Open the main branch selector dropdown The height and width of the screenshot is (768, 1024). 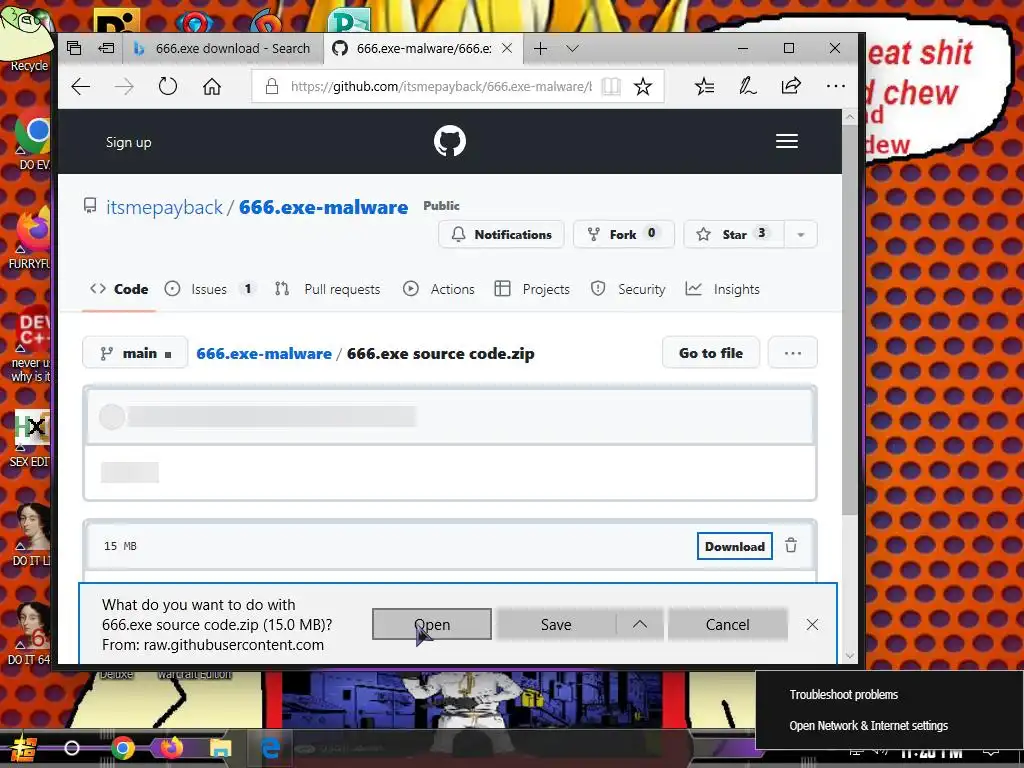pos(135,353)
